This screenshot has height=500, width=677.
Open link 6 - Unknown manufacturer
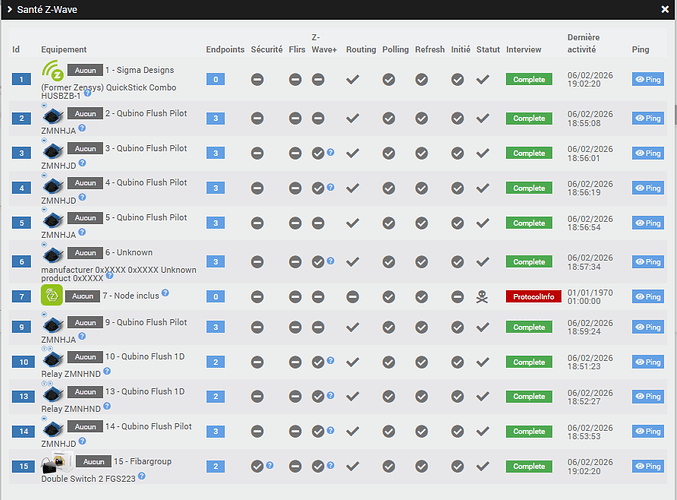point(119,265)
